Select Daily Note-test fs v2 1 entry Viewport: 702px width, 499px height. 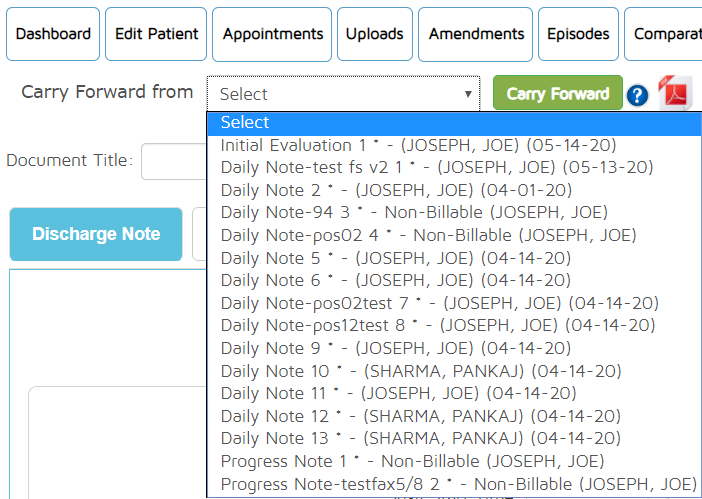(437, 167)
